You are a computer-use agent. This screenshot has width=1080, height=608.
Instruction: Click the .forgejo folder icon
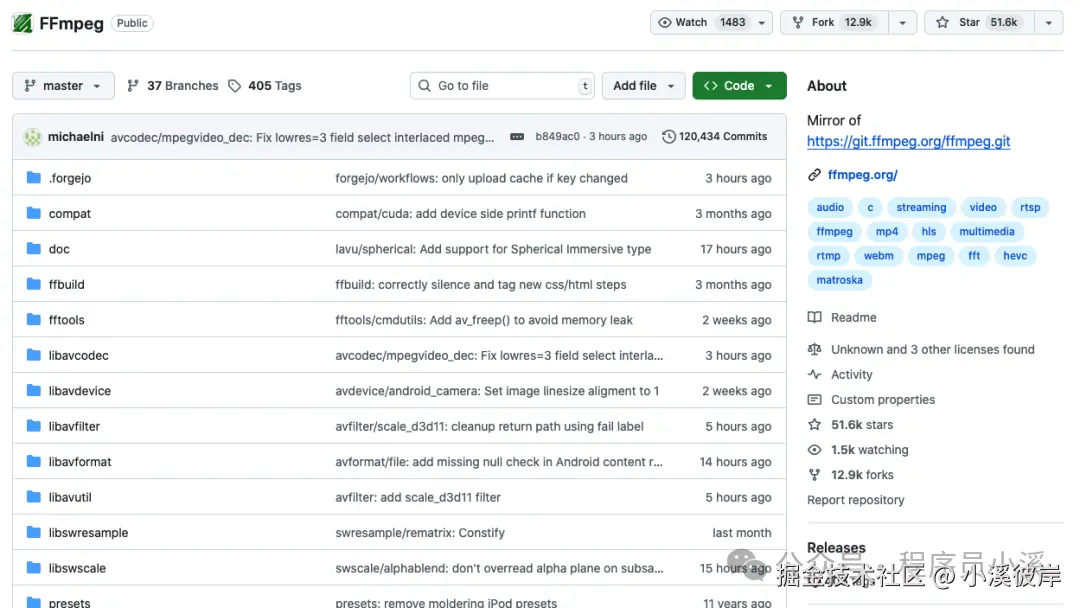(34, 178)
